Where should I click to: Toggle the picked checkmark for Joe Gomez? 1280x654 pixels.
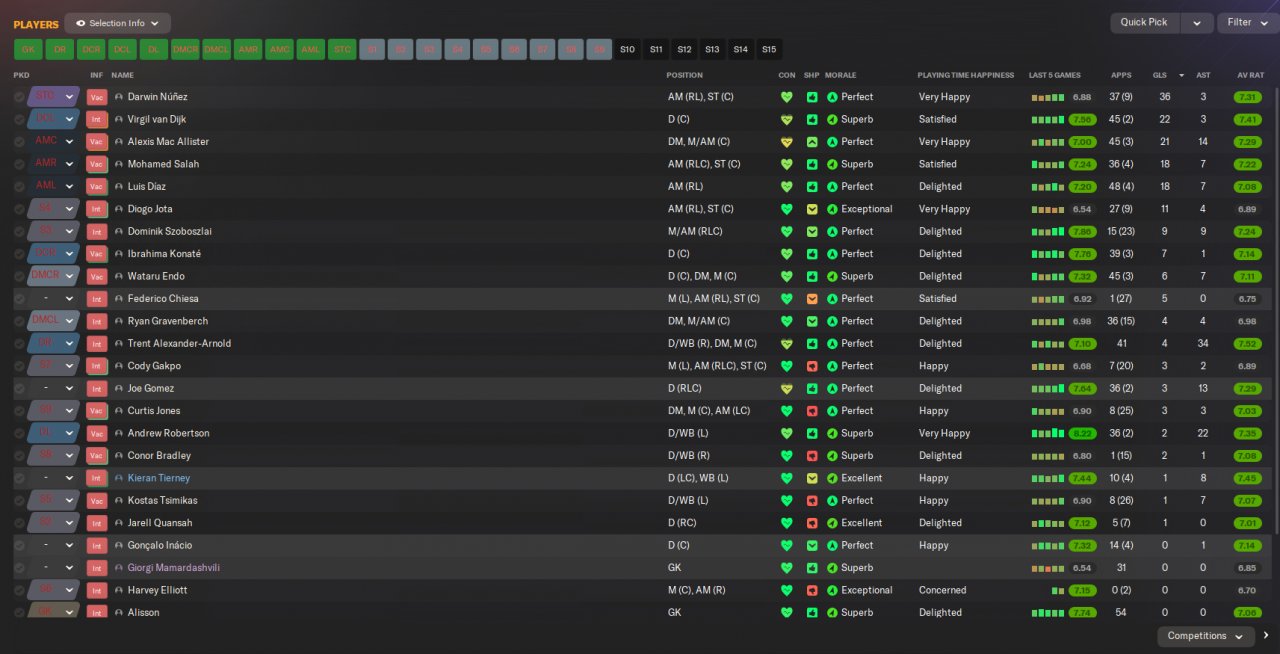point(19,388)
